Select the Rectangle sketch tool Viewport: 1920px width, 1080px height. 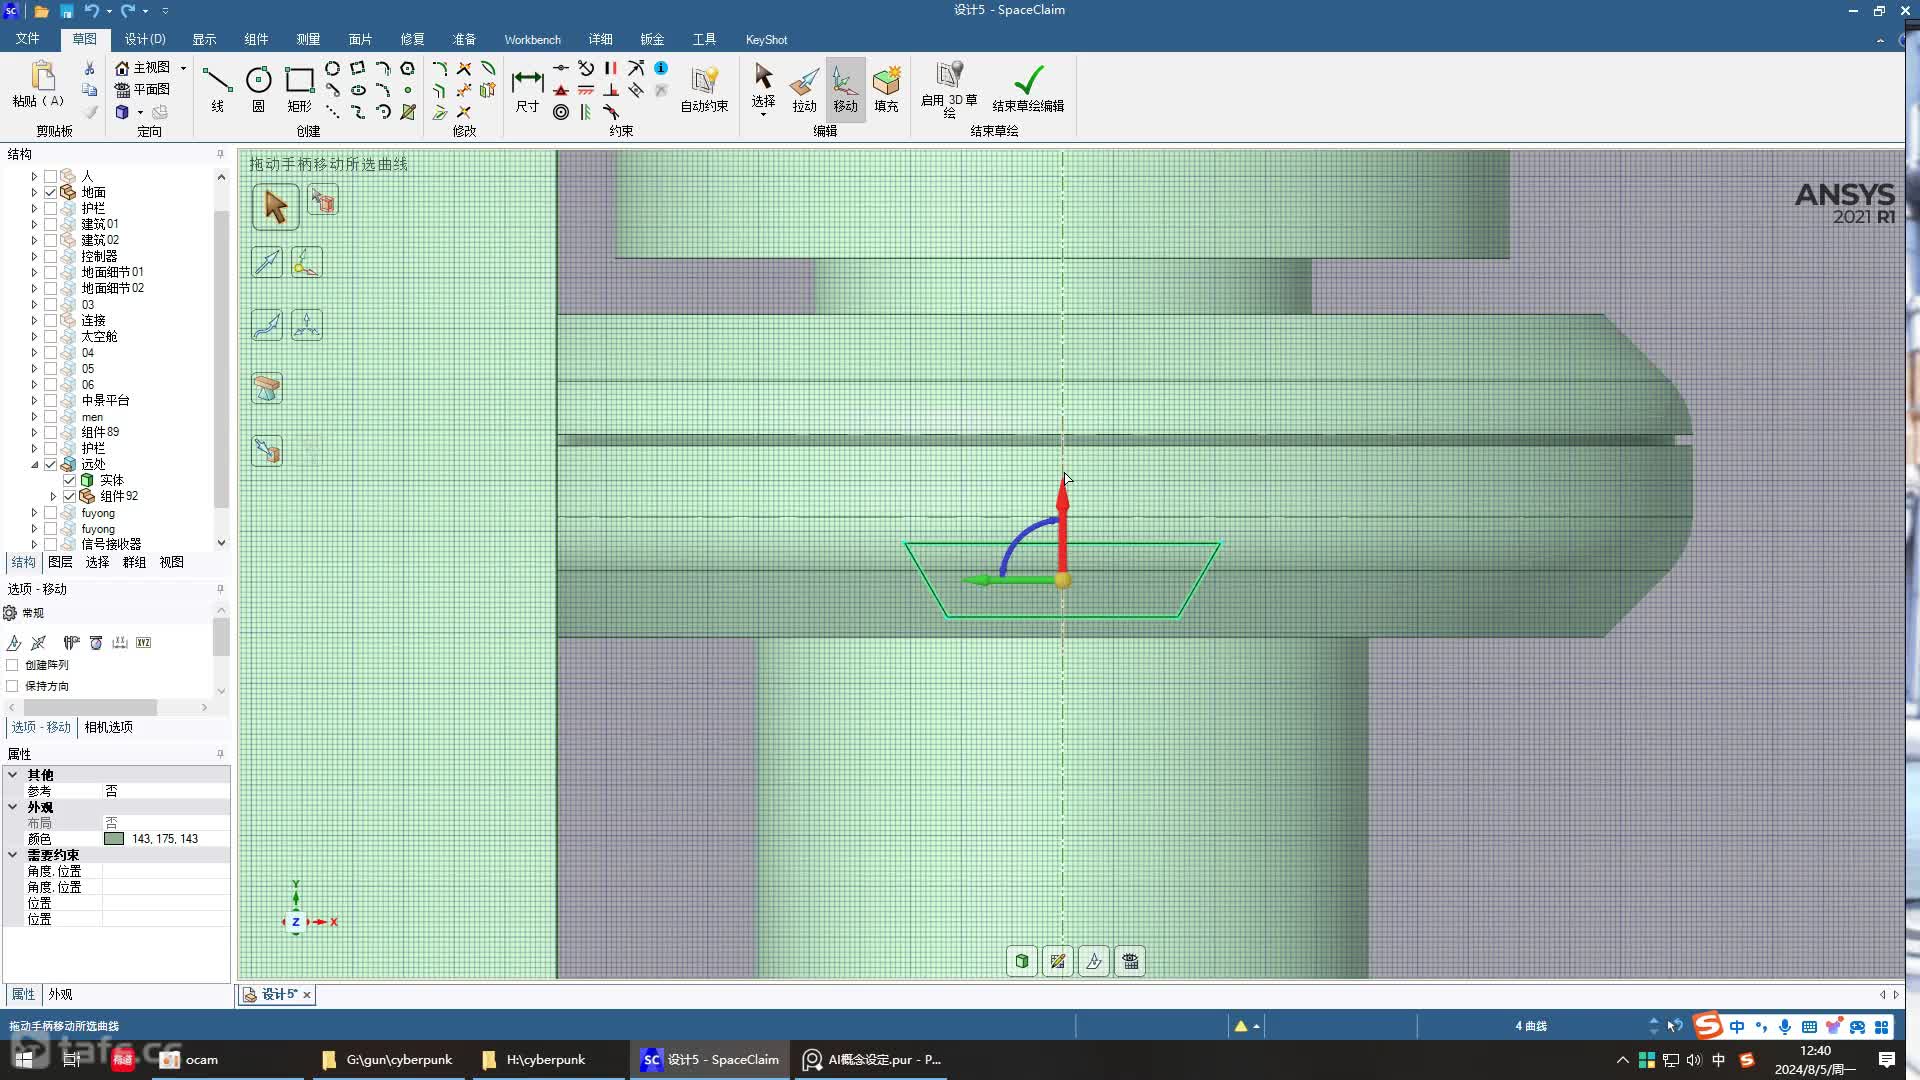[x=299, y=88]
